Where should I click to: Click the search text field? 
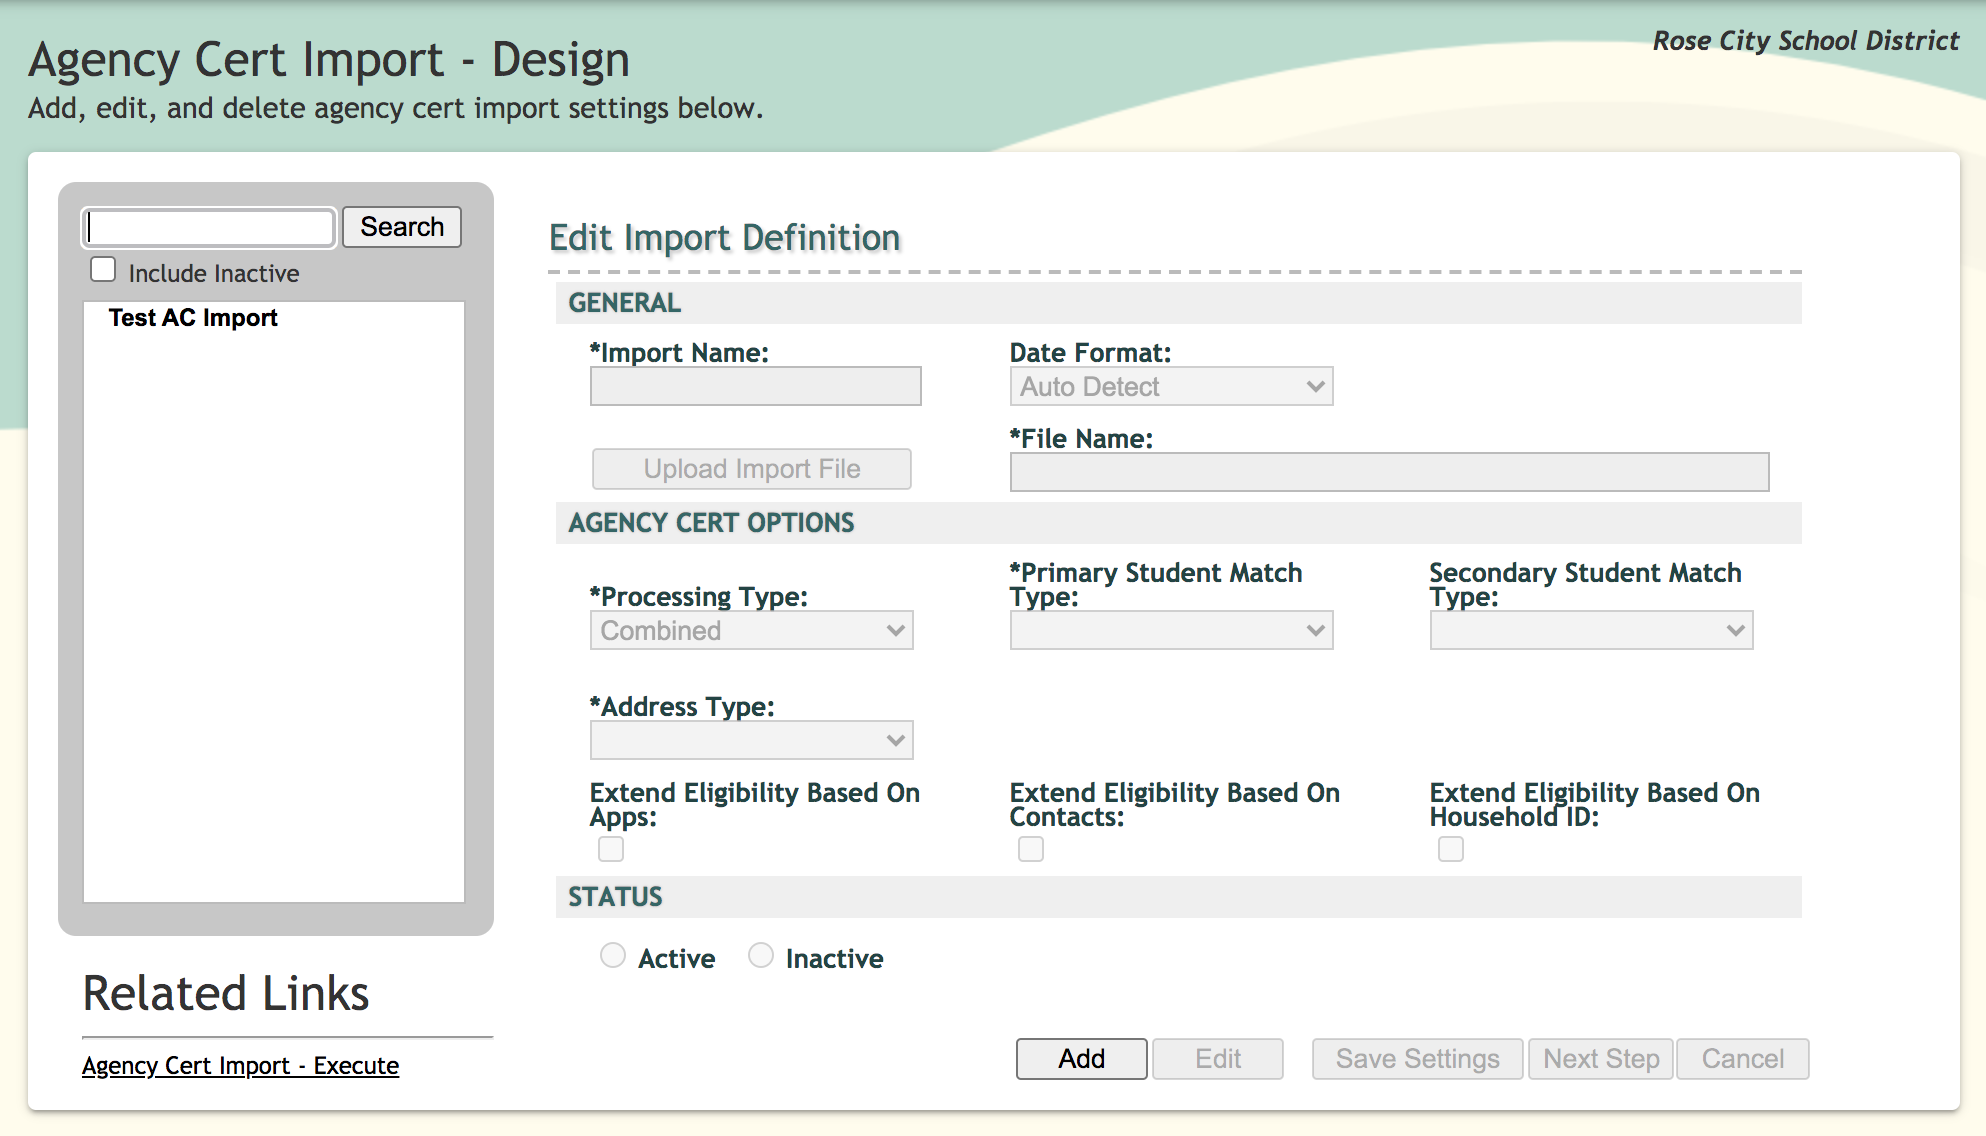pos(209,228)
